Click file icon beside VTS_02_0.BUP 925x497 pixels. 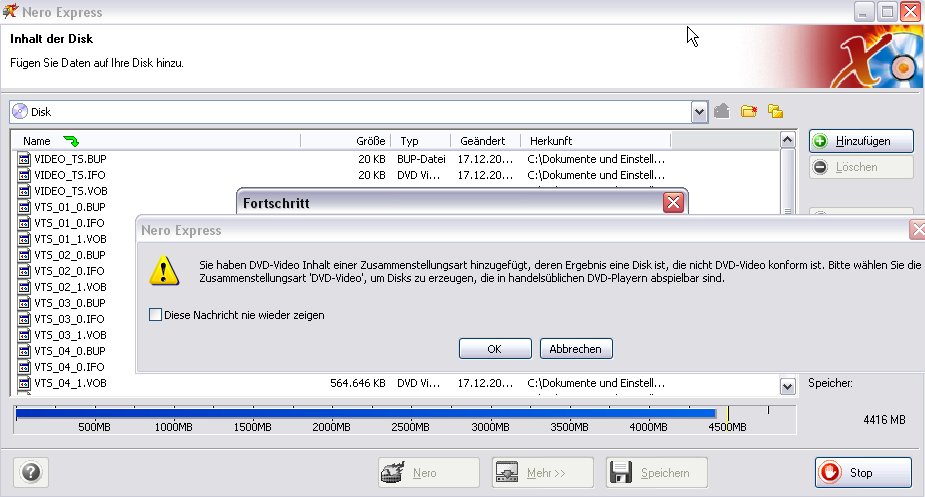point(24,255)
